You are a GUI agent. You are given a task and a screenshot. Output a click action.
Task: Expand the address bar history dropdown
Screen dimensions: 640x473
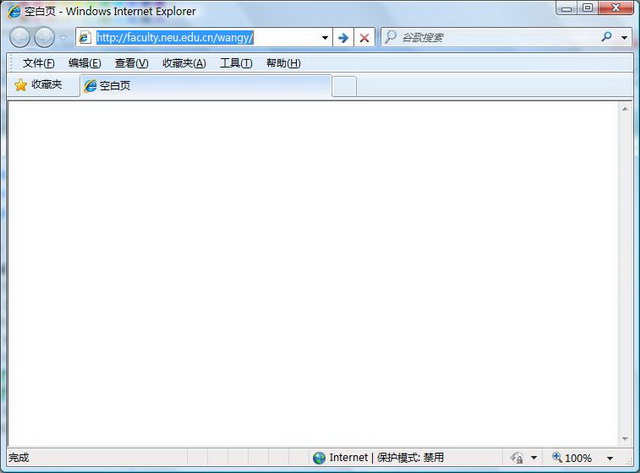(x=325, y=38)
